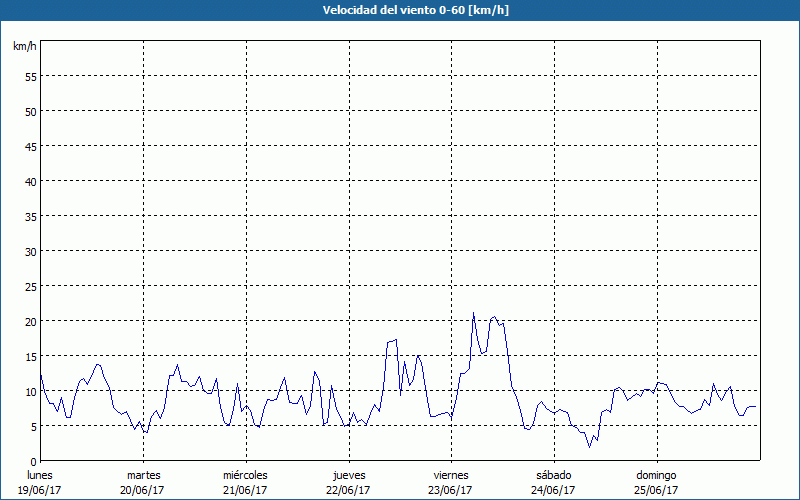Select the 25 y-axis tick label
The width and height of the screenshot is (800, 500).
31,286
